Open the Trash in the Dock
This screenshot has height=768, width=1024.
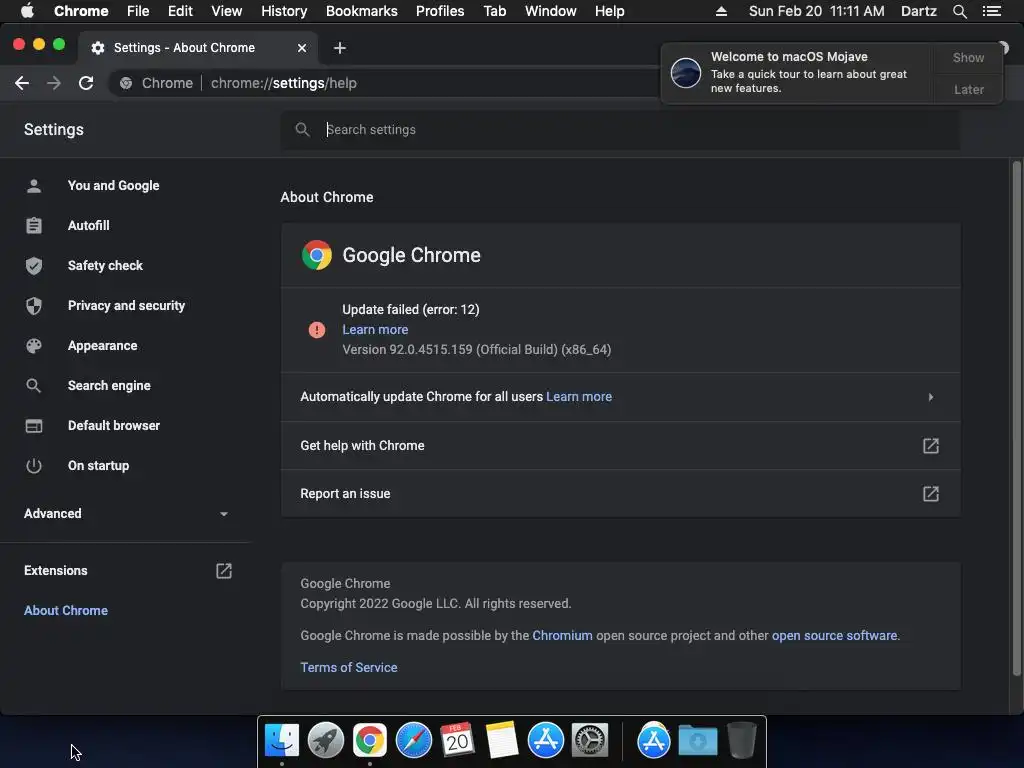[x=742, y=740]
